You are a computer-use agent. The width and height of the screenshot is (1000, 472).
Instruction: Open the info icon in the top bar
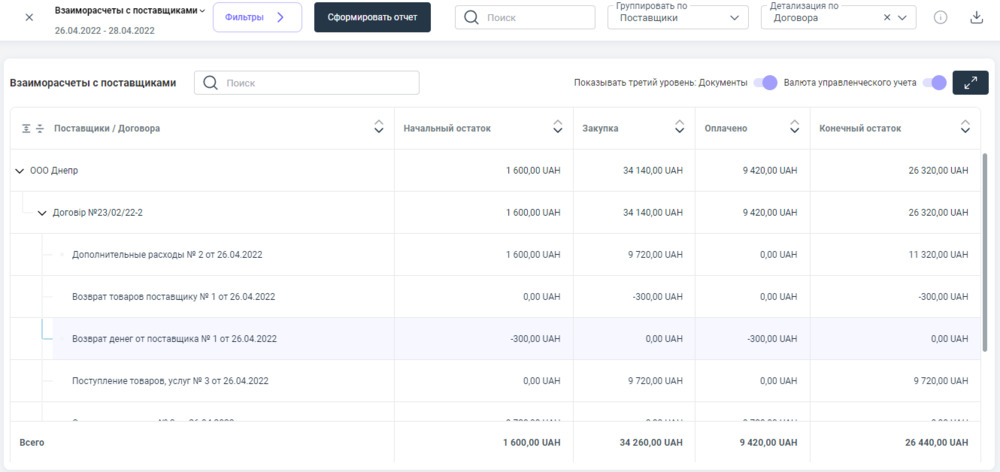click(940, 18)
